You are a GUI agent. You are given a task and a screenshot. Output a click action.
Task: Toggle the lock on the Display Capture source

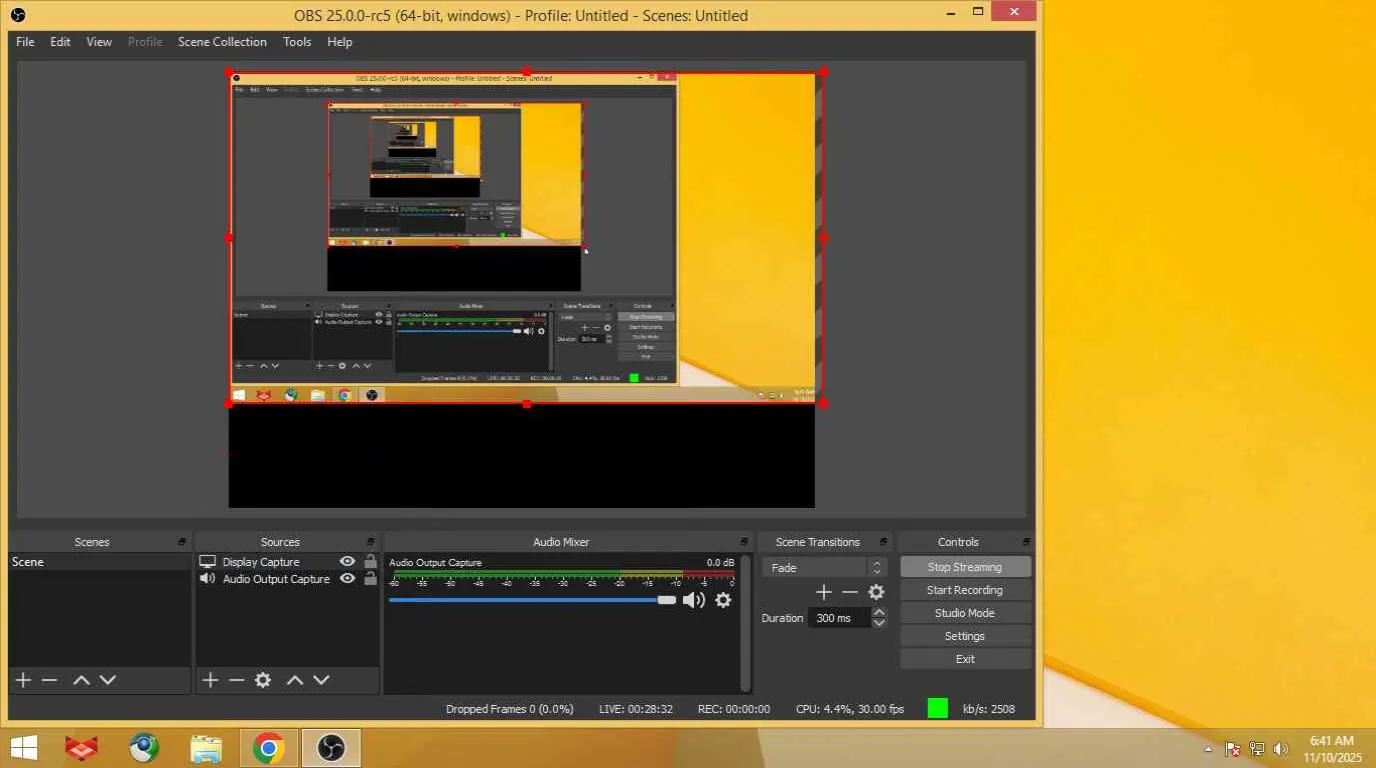click(x=370, y=562)
